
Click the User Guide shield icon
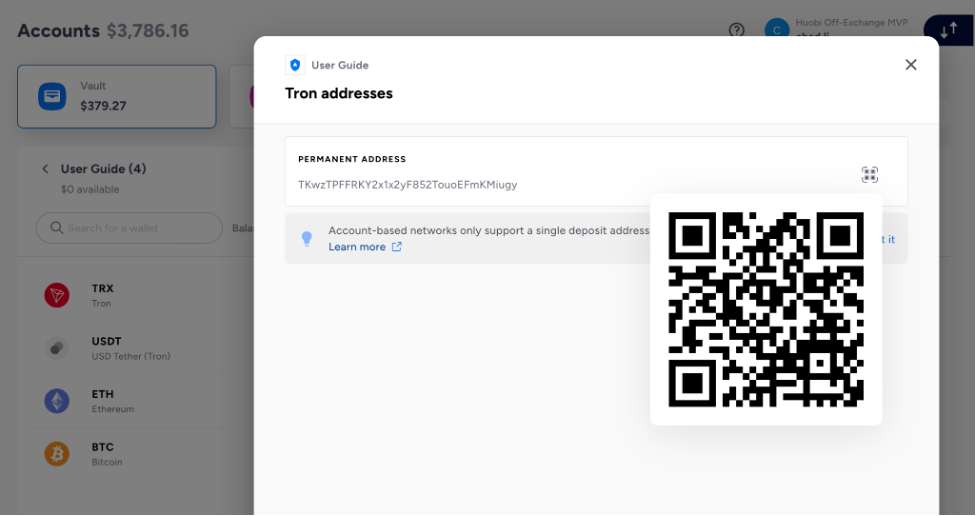[x=295, y=65]
